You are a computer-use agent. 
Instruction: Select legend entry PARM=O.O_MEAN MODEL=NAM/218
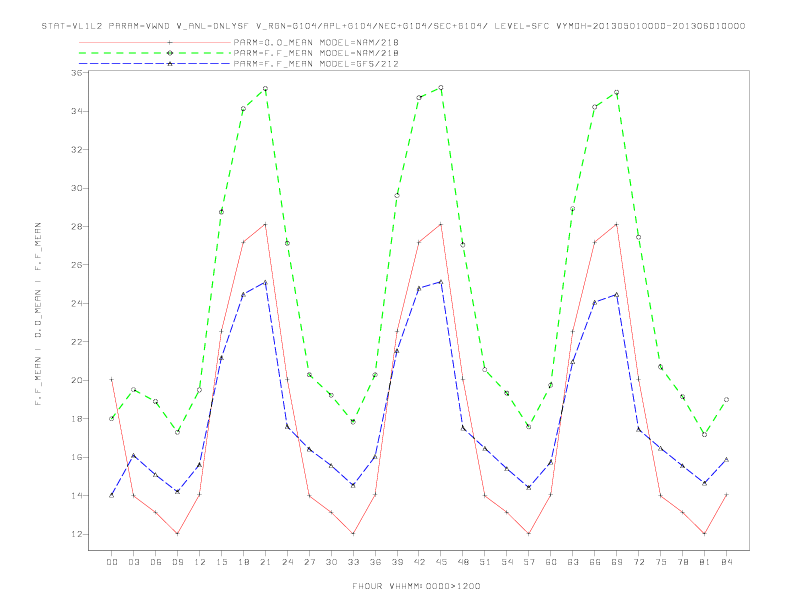(x=316, y=43)
